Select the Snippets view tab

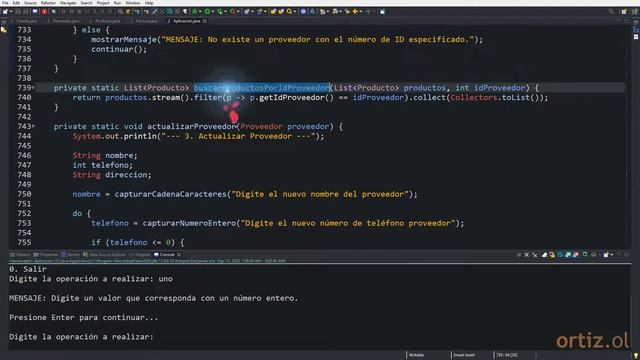pos(140,255)
